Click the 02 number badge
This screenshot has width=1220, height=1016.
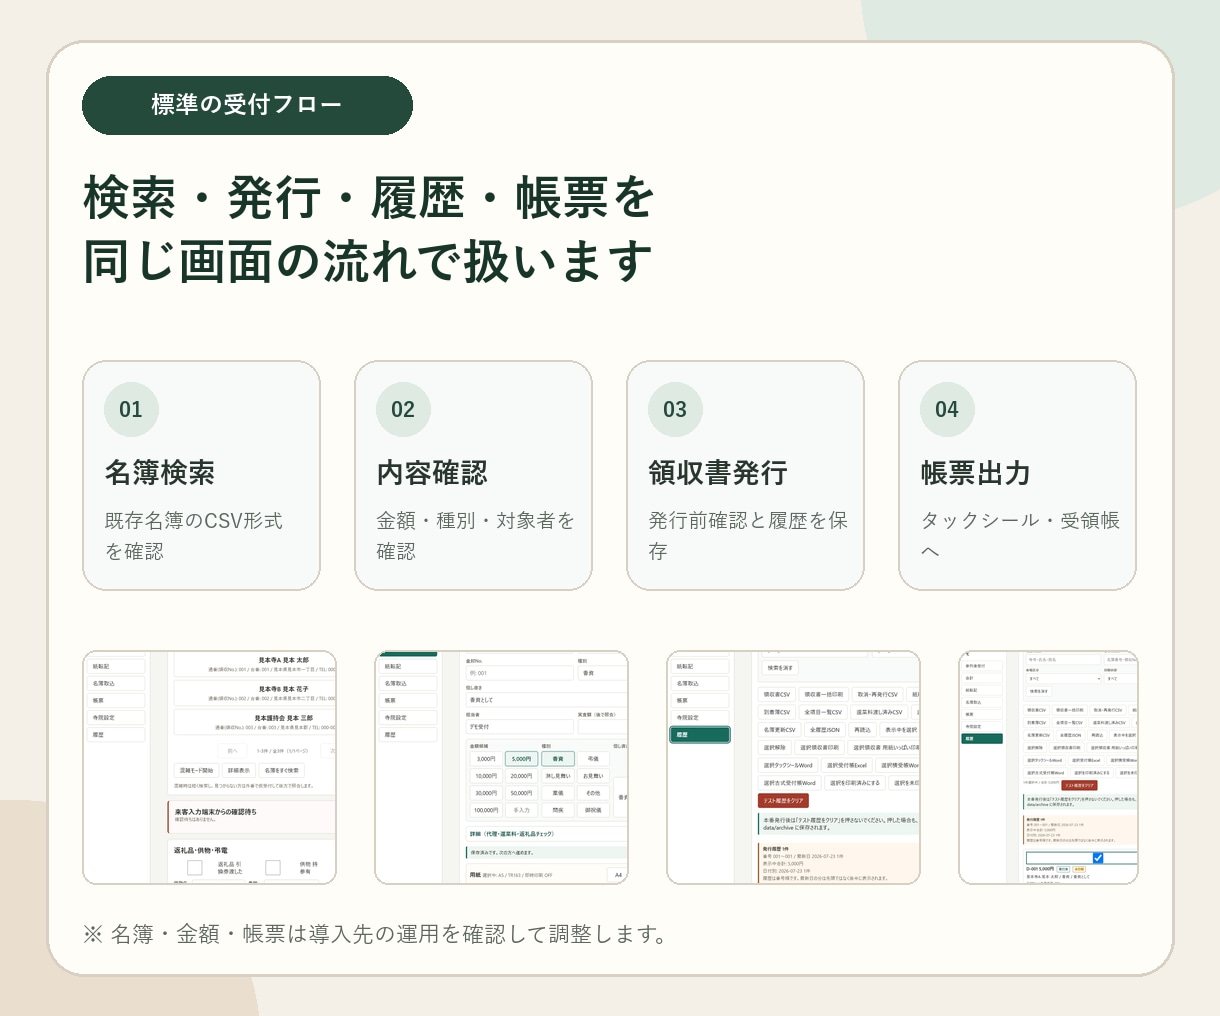click(x=403, y=409)
